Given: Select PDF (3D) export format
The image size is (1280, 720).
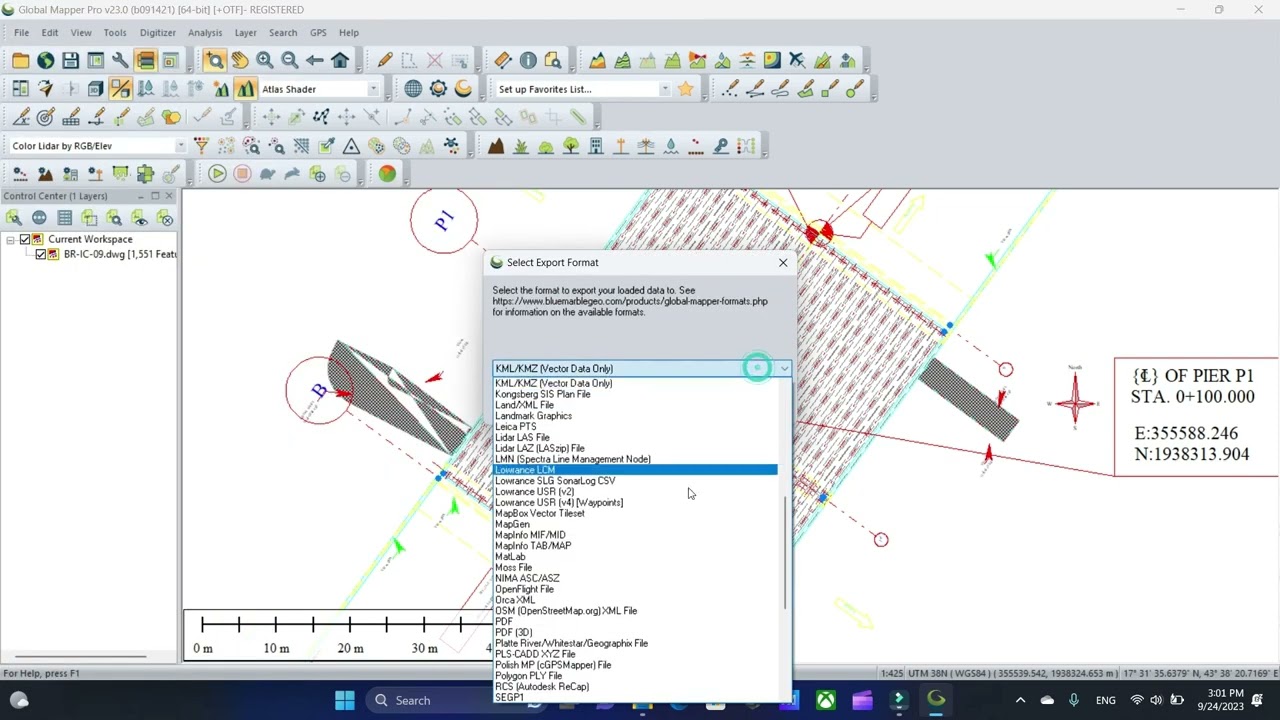Looking at the screenshot, I should 635,632.
